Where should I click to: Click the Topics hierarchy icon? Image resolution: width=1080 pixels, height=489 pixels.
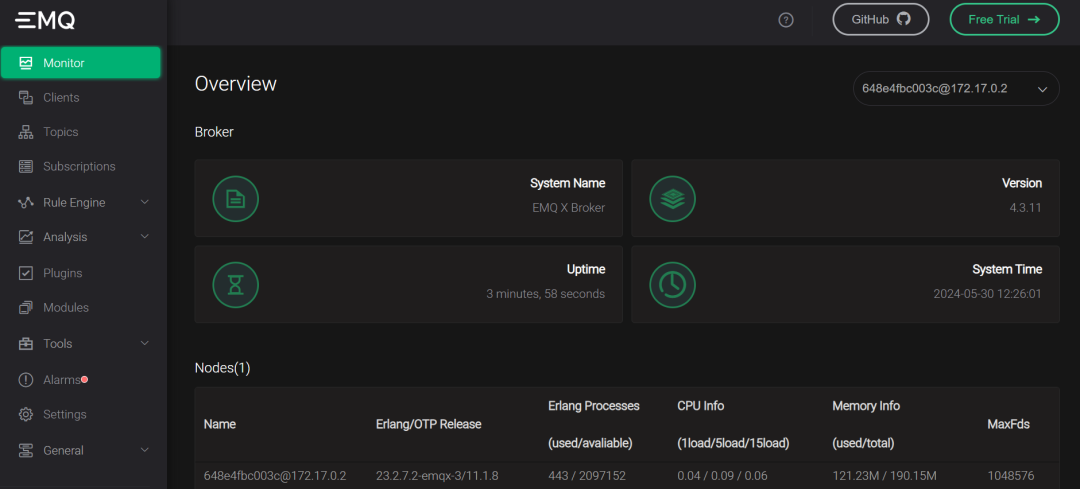point(26,132)
